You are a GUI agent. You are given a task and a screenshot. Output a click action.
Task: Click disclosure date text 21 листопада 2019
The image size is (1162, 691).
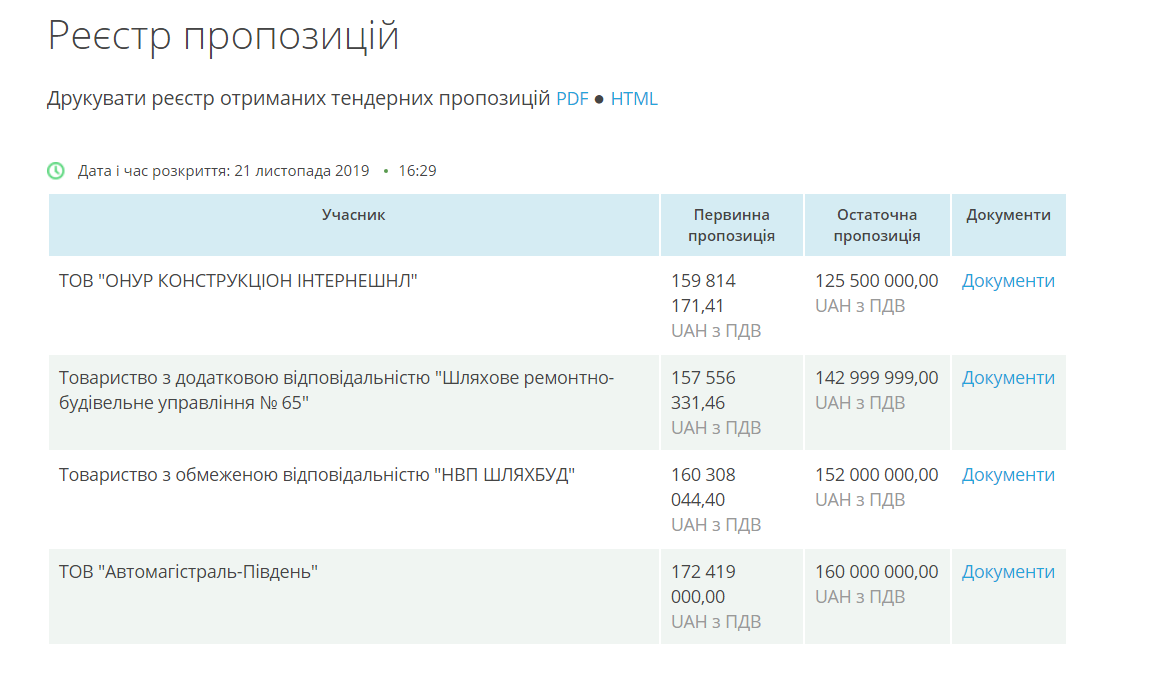(x=301, y=171)
